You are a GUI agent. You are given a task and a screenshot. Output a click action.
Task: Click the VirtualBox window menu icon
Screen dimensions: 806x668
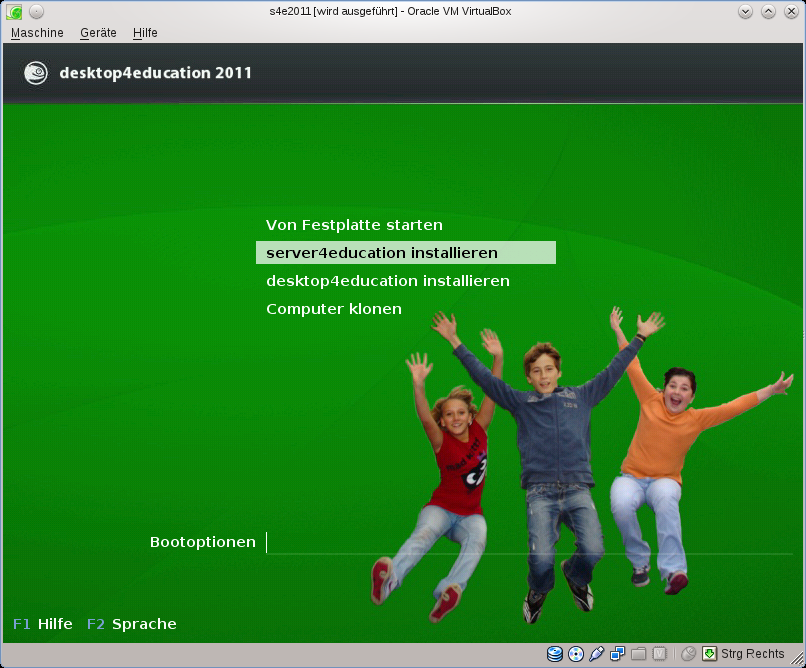tap(14, 11)
